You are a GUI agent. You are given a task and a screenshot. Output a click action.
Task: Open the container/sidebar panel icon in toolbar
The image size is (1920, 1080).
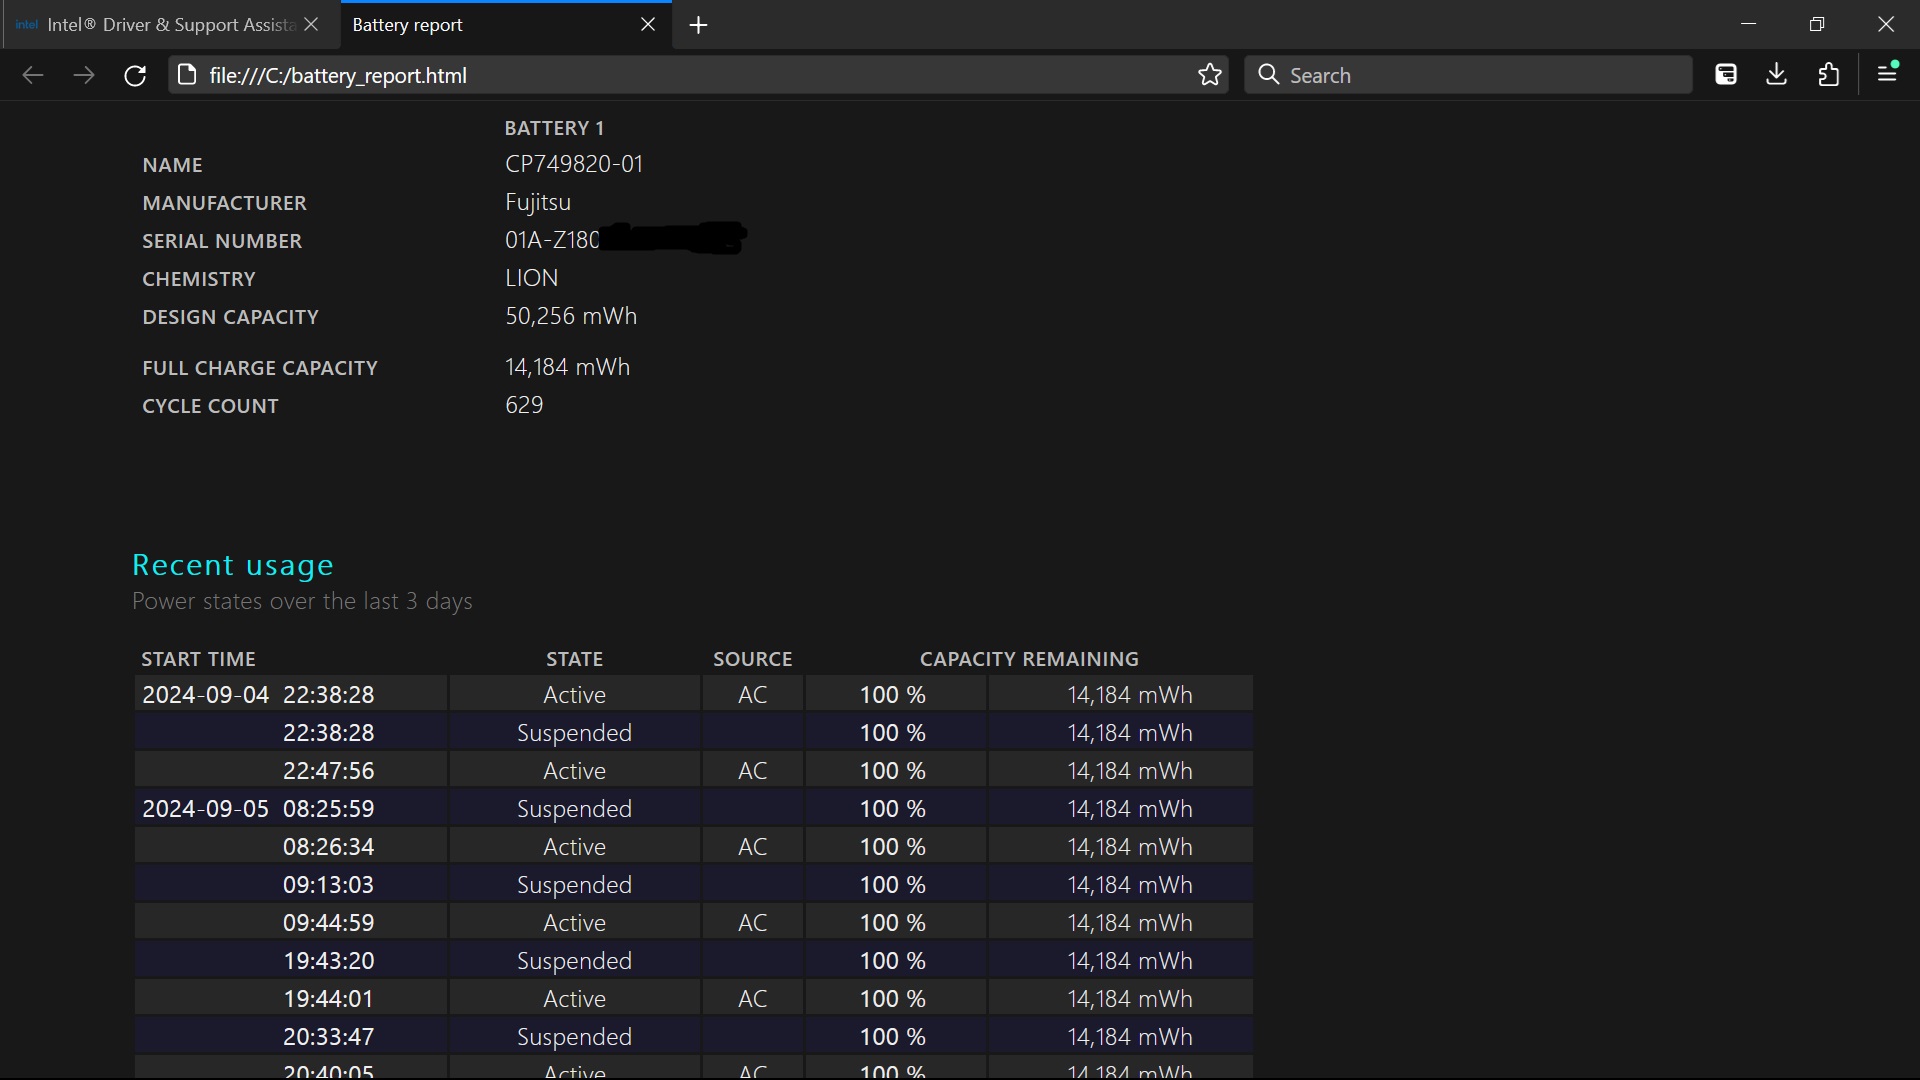point(1726,75)
